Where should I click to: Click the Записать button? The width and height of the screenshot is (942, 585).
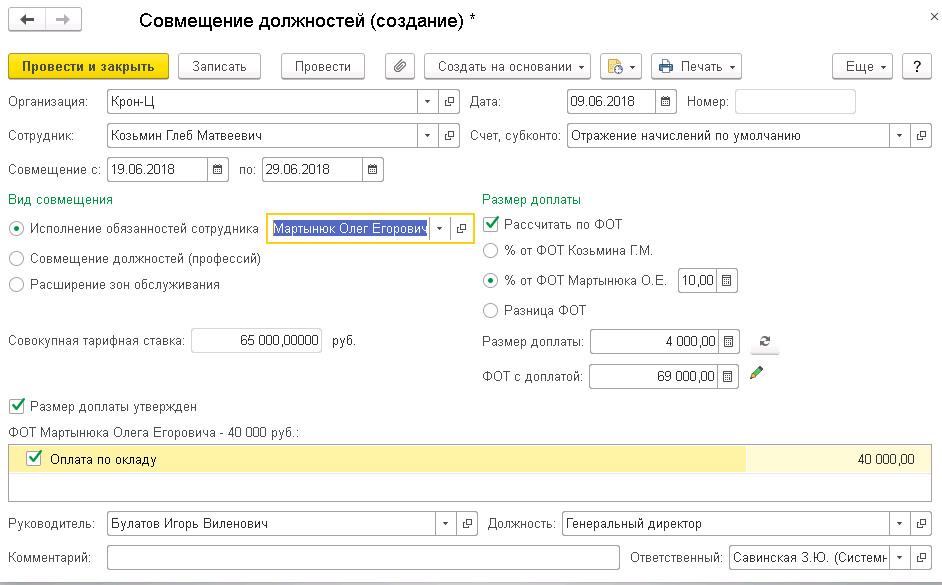pyautogui.click(x=219, y=67)
